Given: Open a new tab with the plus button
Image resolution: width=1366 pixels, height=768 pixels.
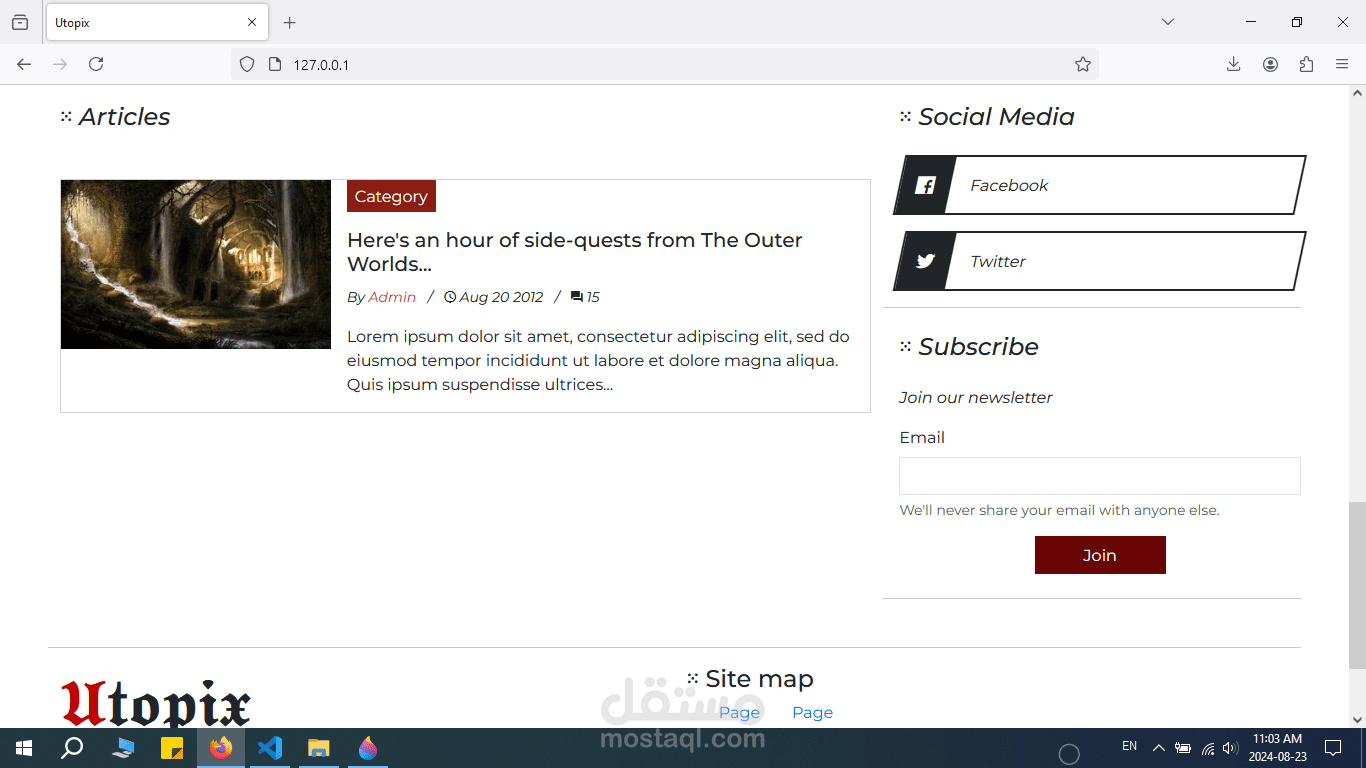Looking at the screenshot, I should [289, 22].
